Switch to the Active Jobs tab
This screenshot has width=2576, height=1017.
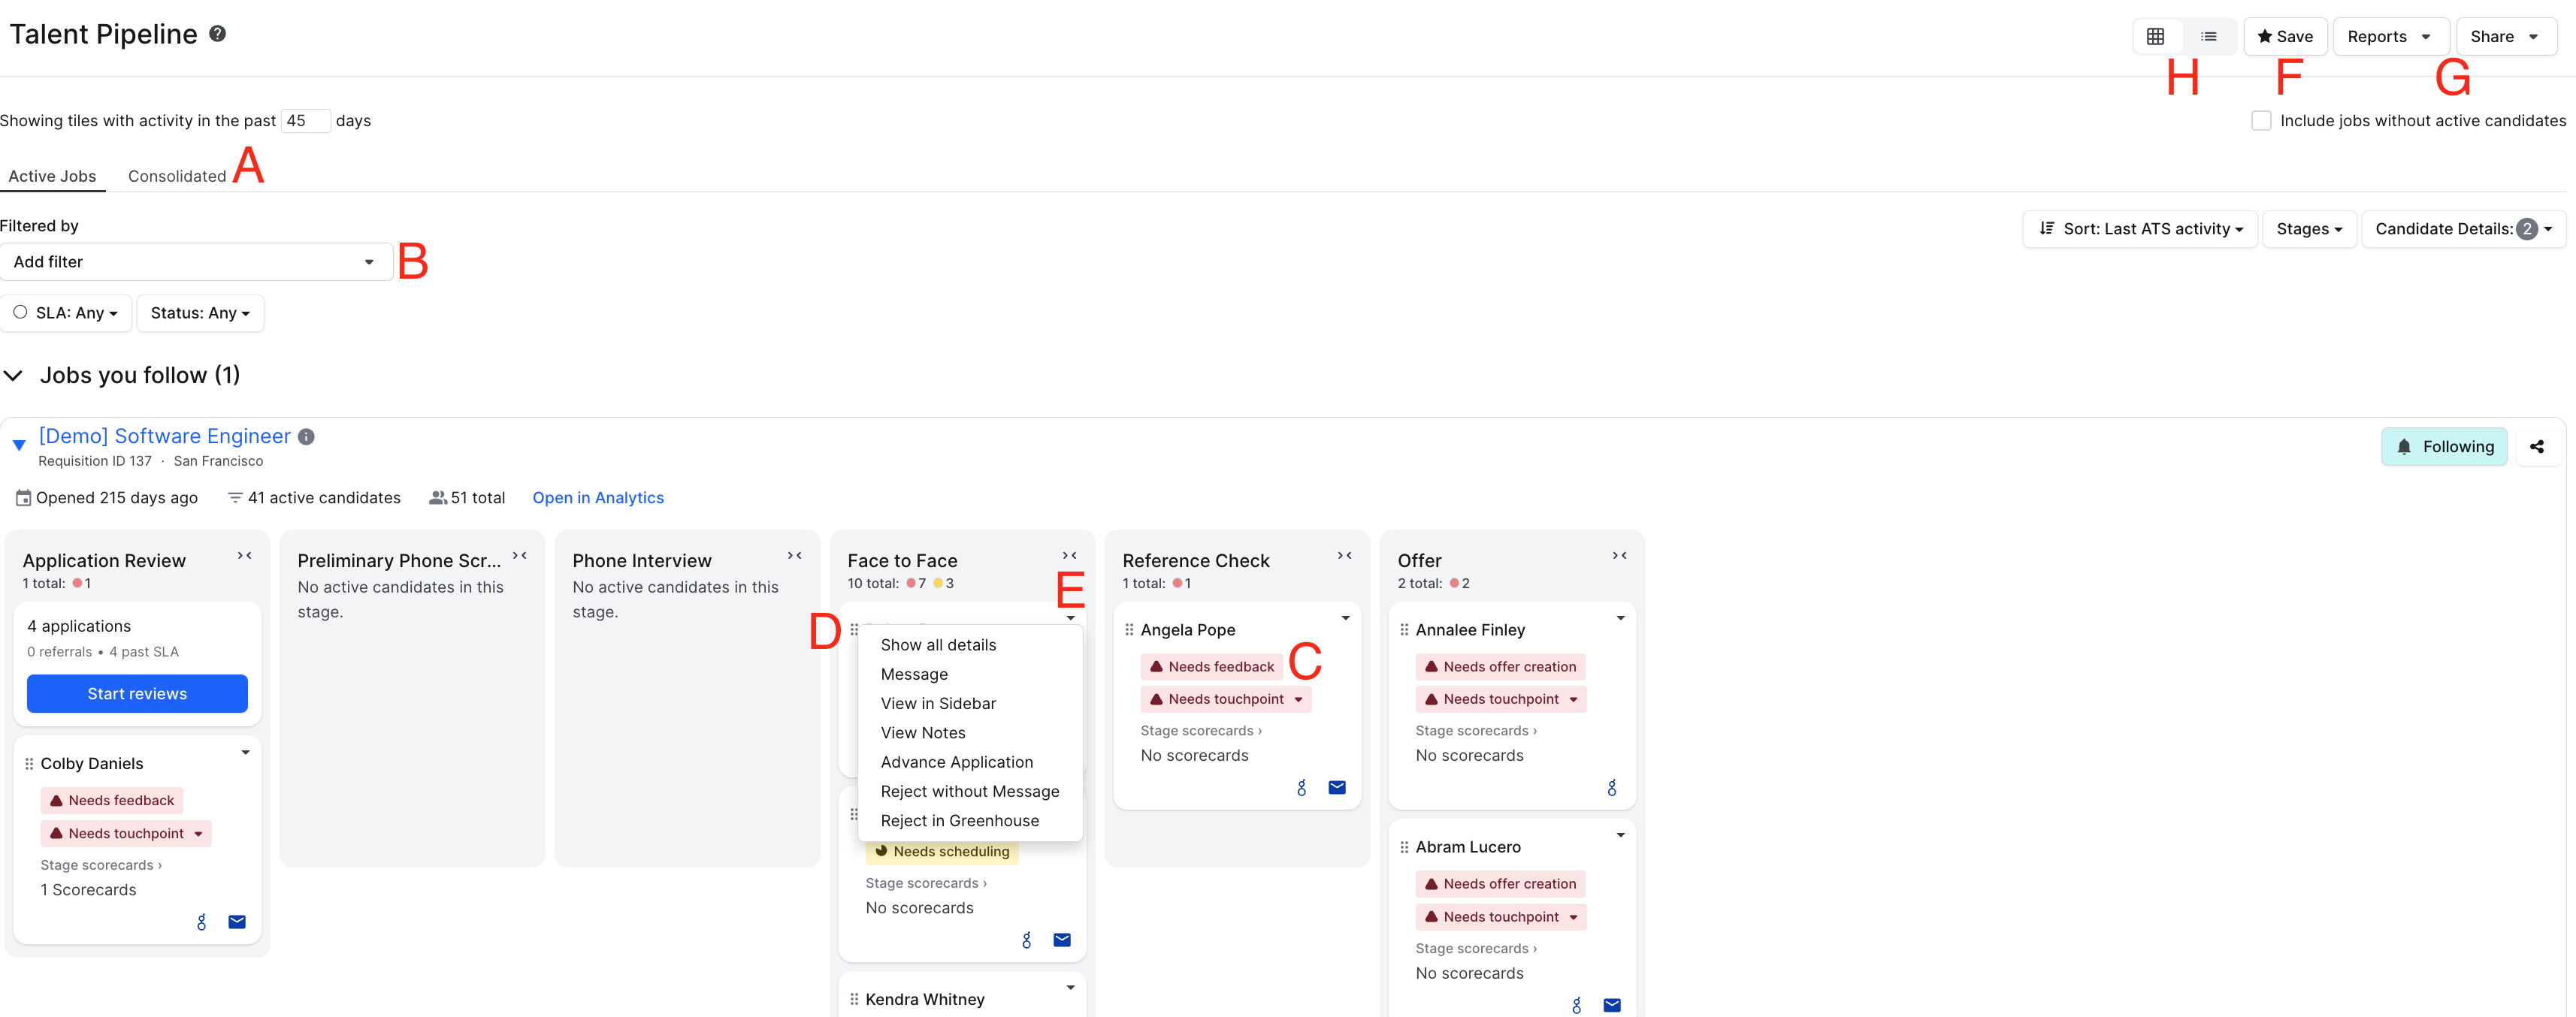click(x=52, y=176)
